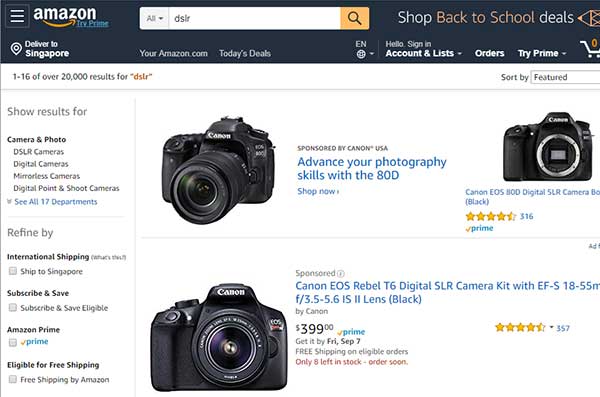Click the Deliver to Singapore location pin
600x397 pixels.
[x=16, y=49]
